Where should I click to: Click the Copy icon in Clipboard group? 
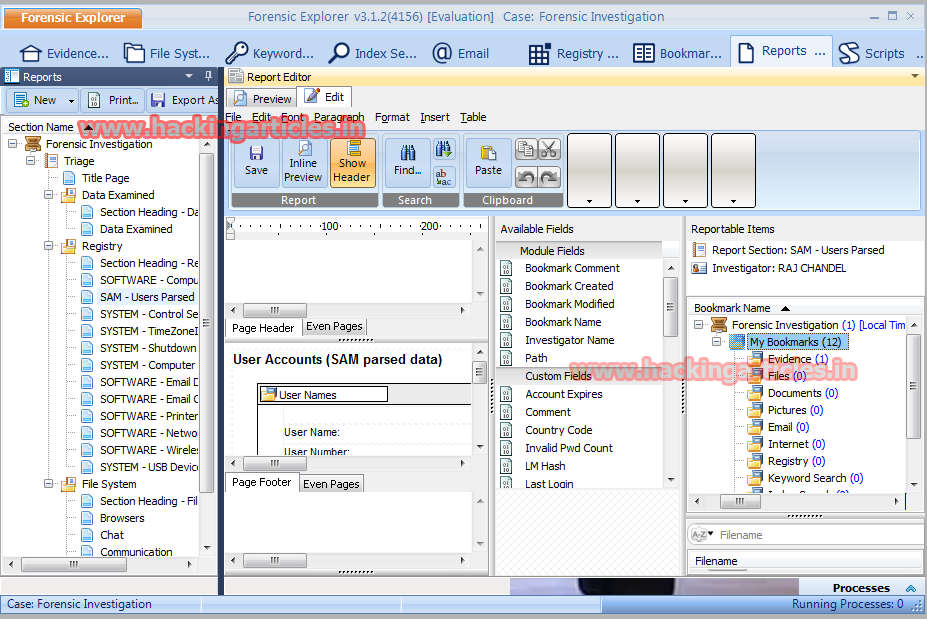pyautogui.click(x=526, y=149)
